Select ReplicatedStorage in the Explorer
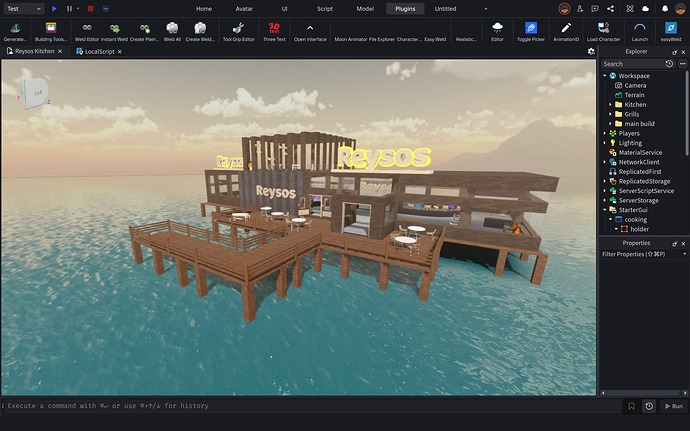Viewport: 690px width, 431px height. [x=644, y=181]
